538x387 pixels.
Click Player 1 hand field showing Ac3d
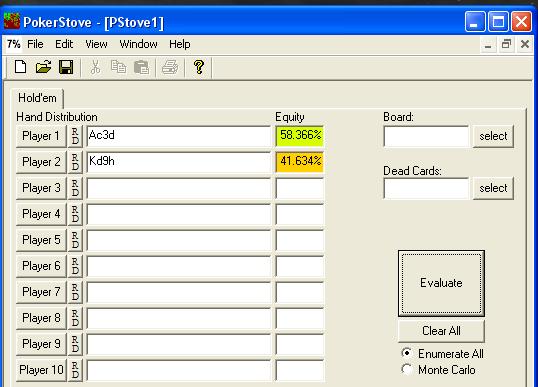pyautogui.click(x=178, y=136)
